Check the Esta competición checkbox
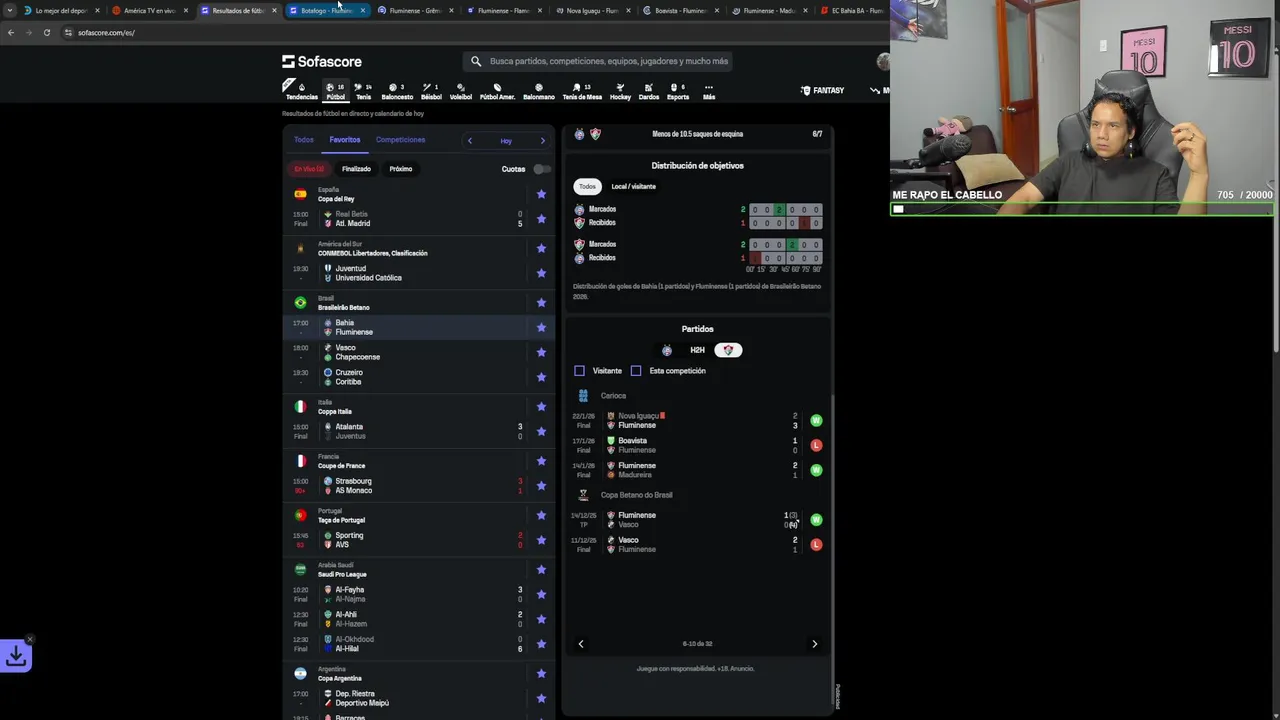Screen dimensions: 1280x720 (x=636, y=371)
